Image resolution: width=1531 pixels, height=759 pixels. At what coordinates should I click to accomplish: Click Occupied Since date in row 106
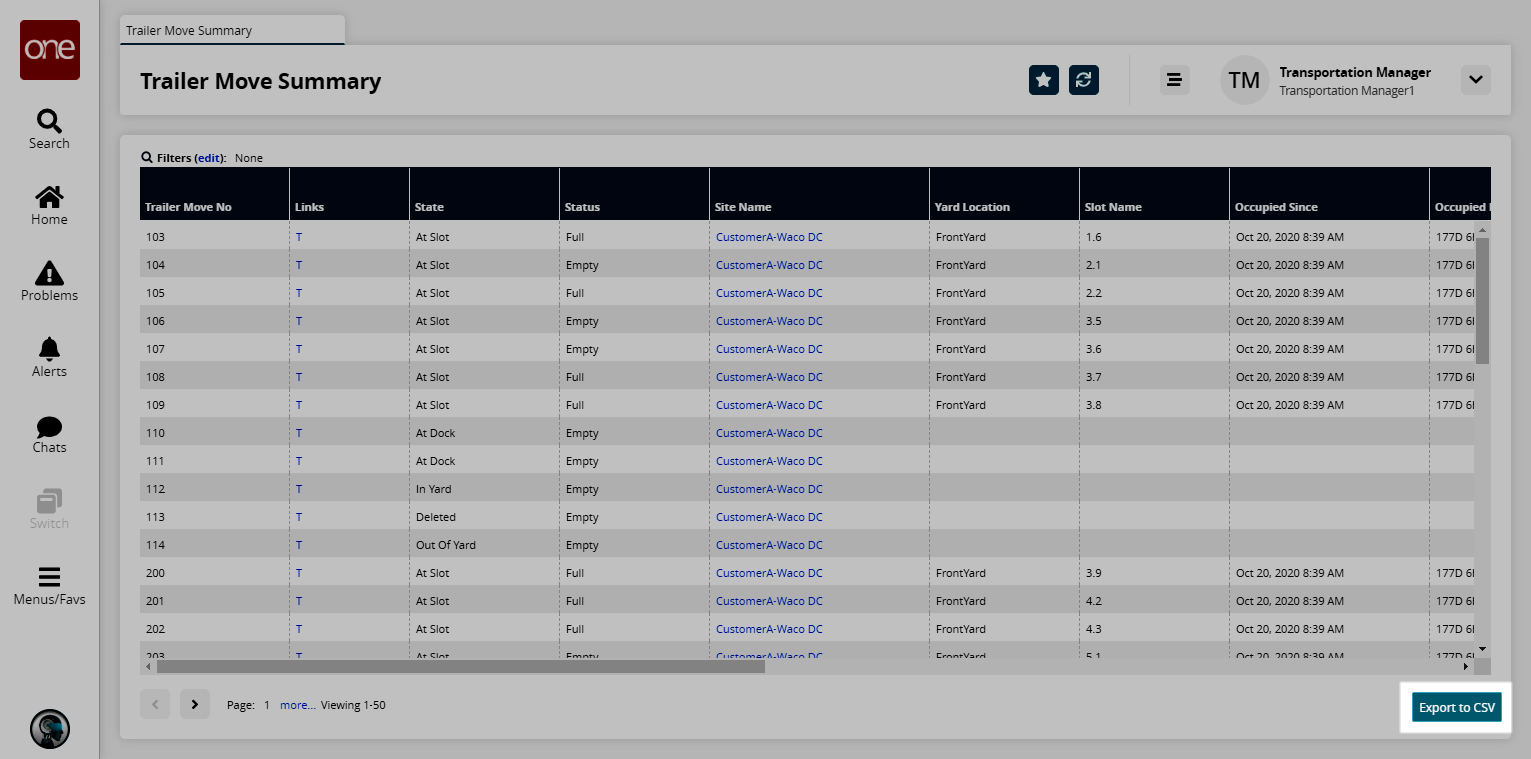[1290, 321]
